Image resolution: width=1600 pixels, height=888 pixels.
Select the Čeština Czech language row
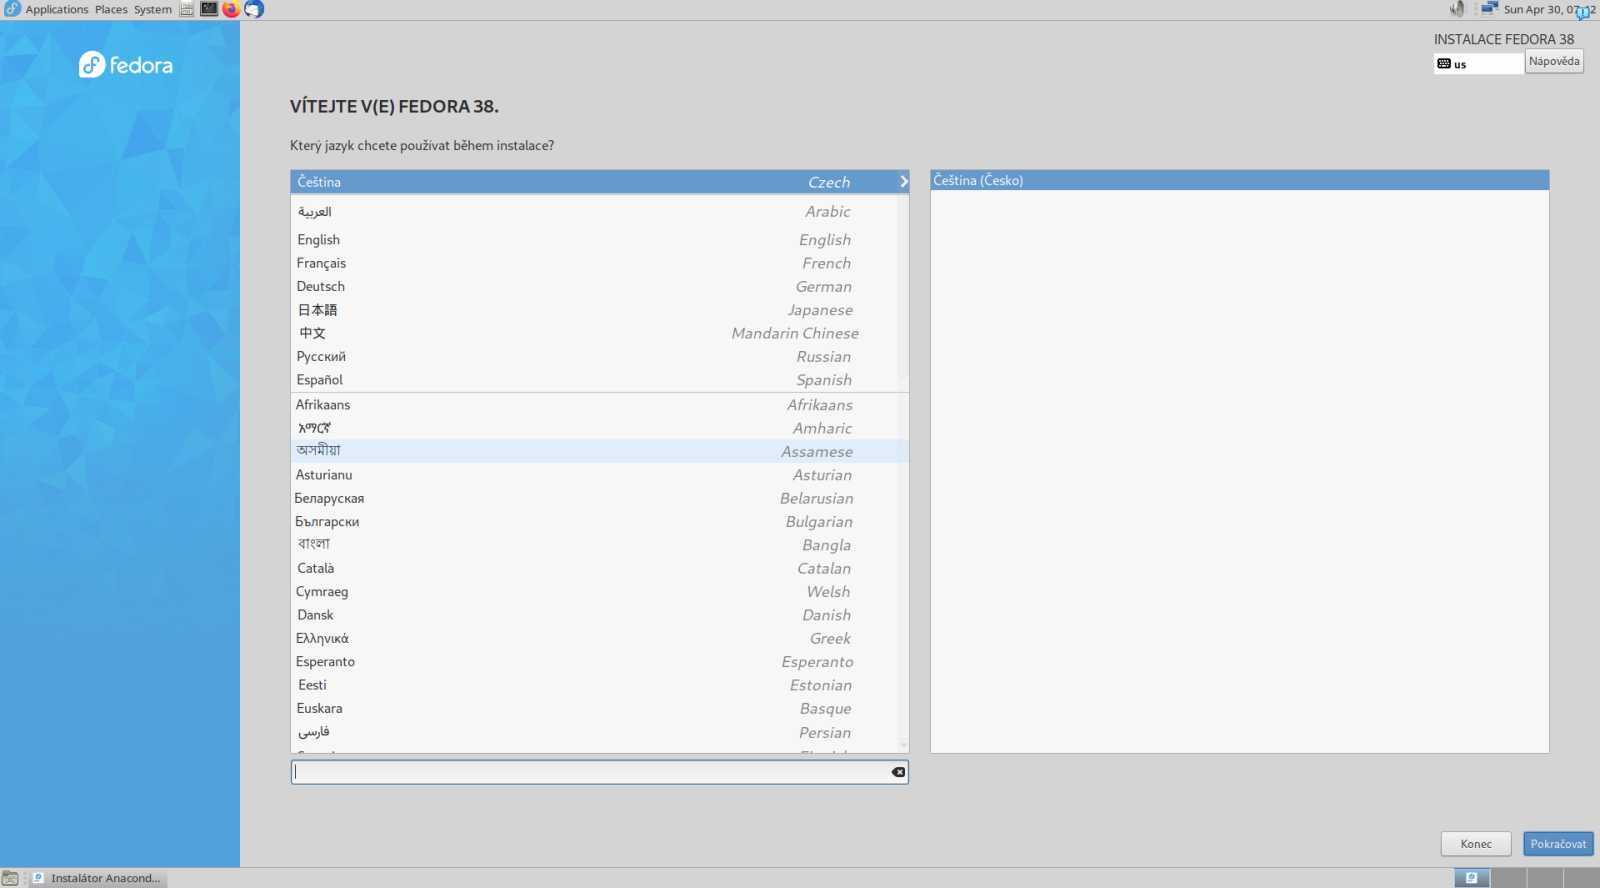[x=599, y=182]
